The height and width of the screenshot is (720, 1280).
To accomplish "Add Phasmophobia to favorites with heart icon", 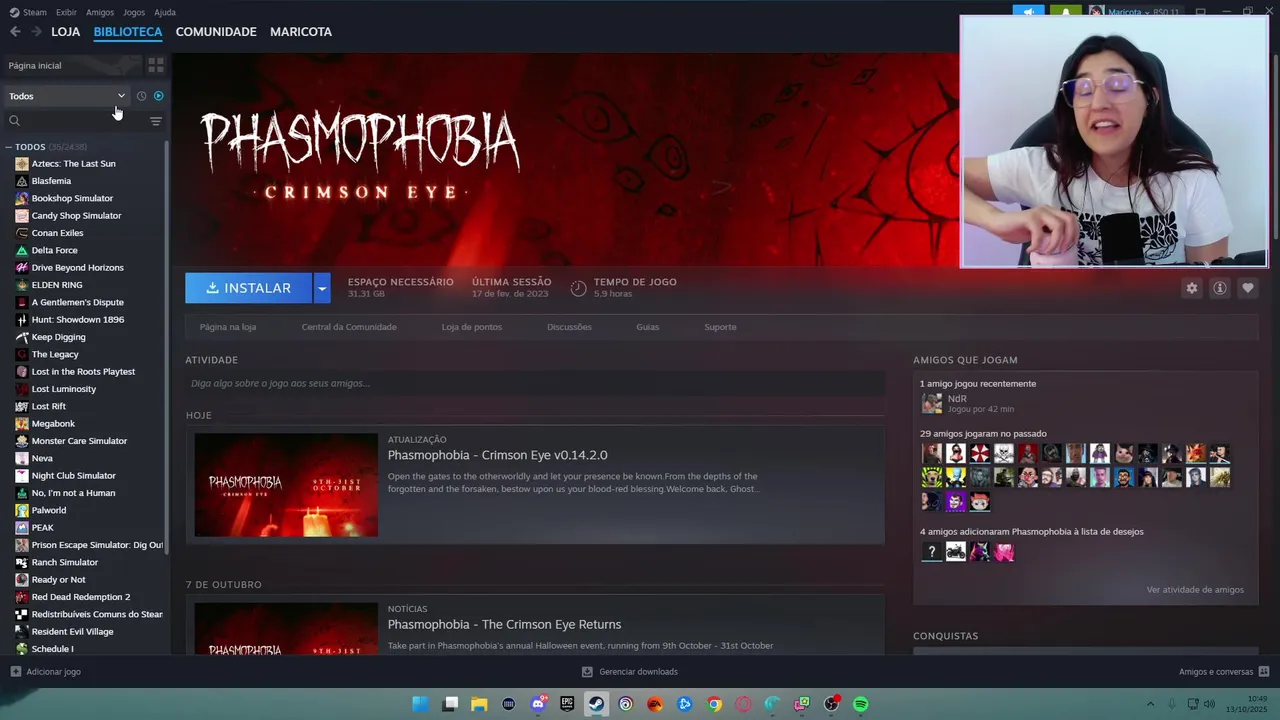I will (1248, 288).
